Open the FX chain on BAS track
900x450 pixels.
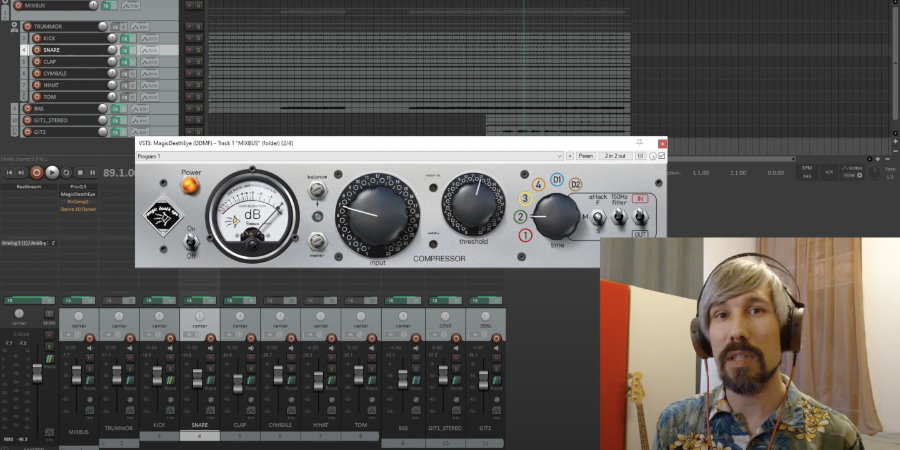[116, 108]
